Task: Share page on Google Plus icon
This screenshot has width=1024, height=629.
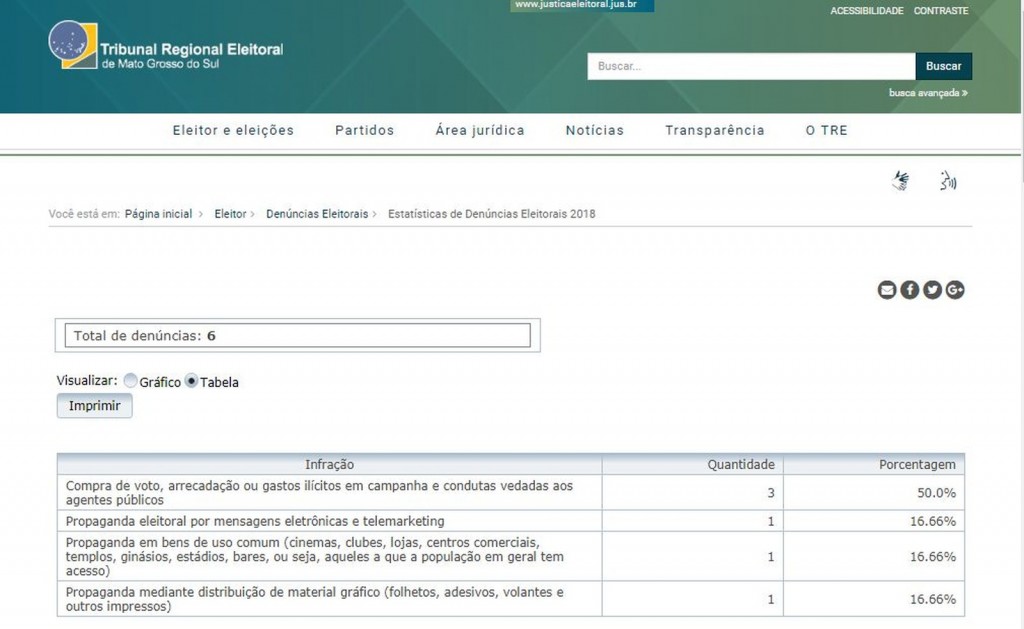Action: coord(955,290)
